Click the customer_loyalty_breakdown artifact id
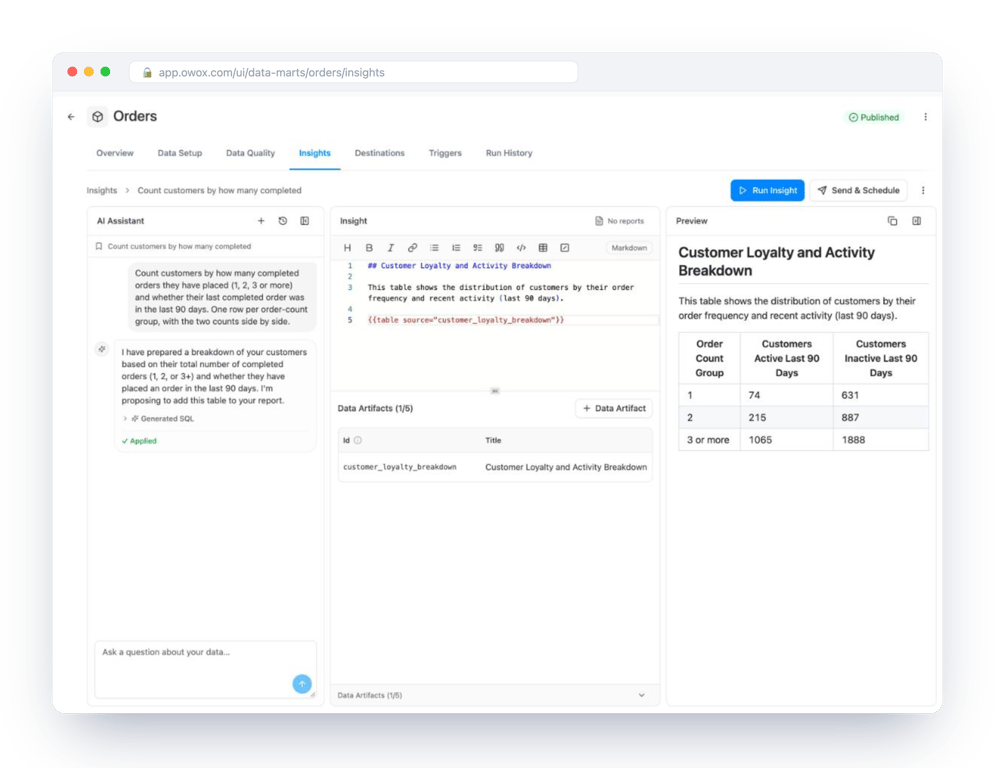The width and height of the screenshot is (995, 768). coord(400,467)
